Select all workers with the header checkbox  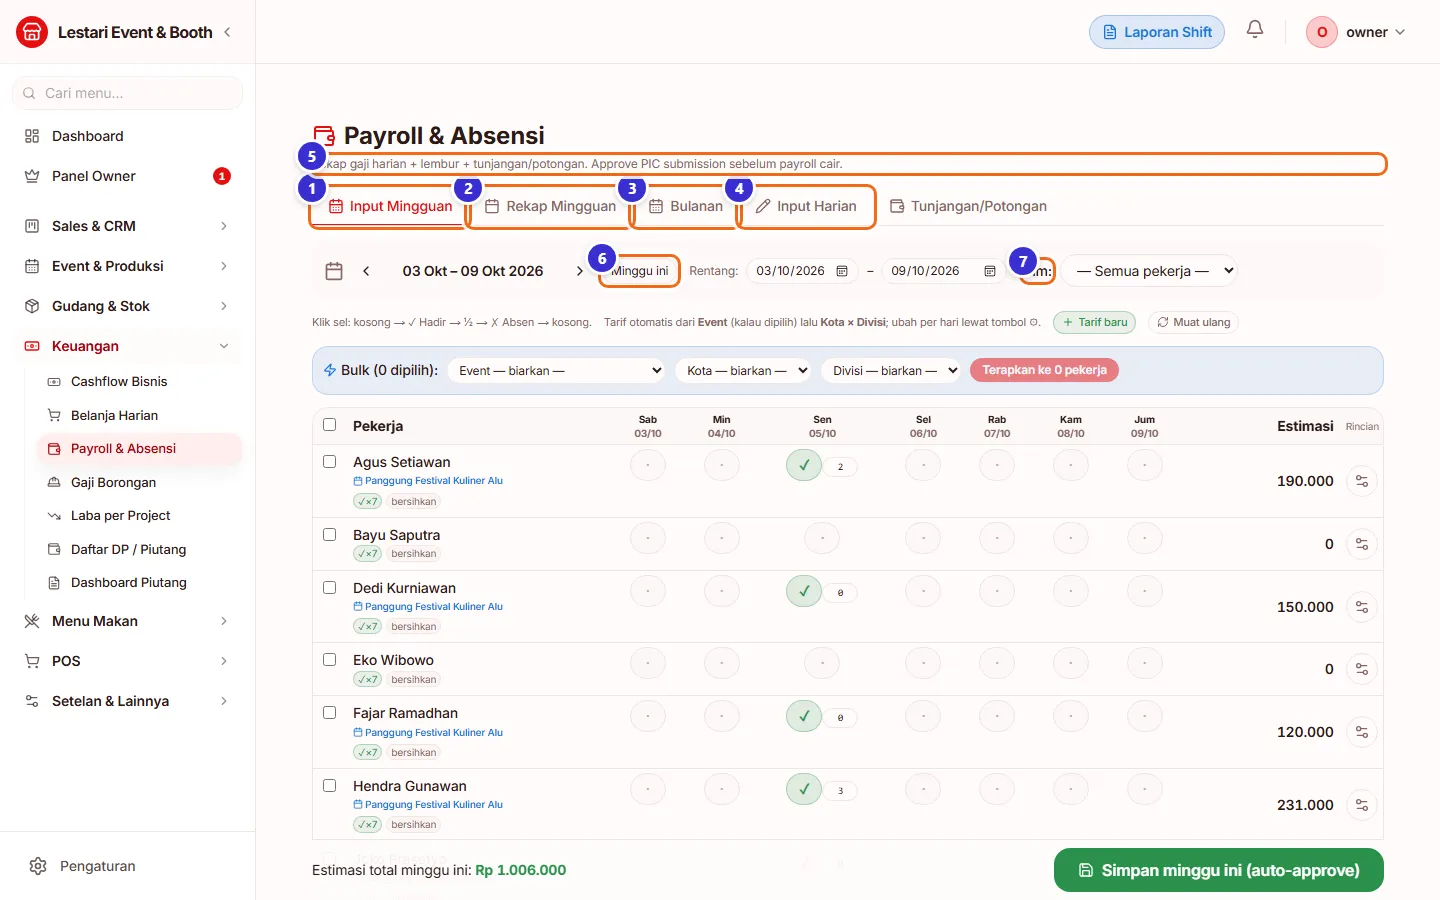pos(329,425)
